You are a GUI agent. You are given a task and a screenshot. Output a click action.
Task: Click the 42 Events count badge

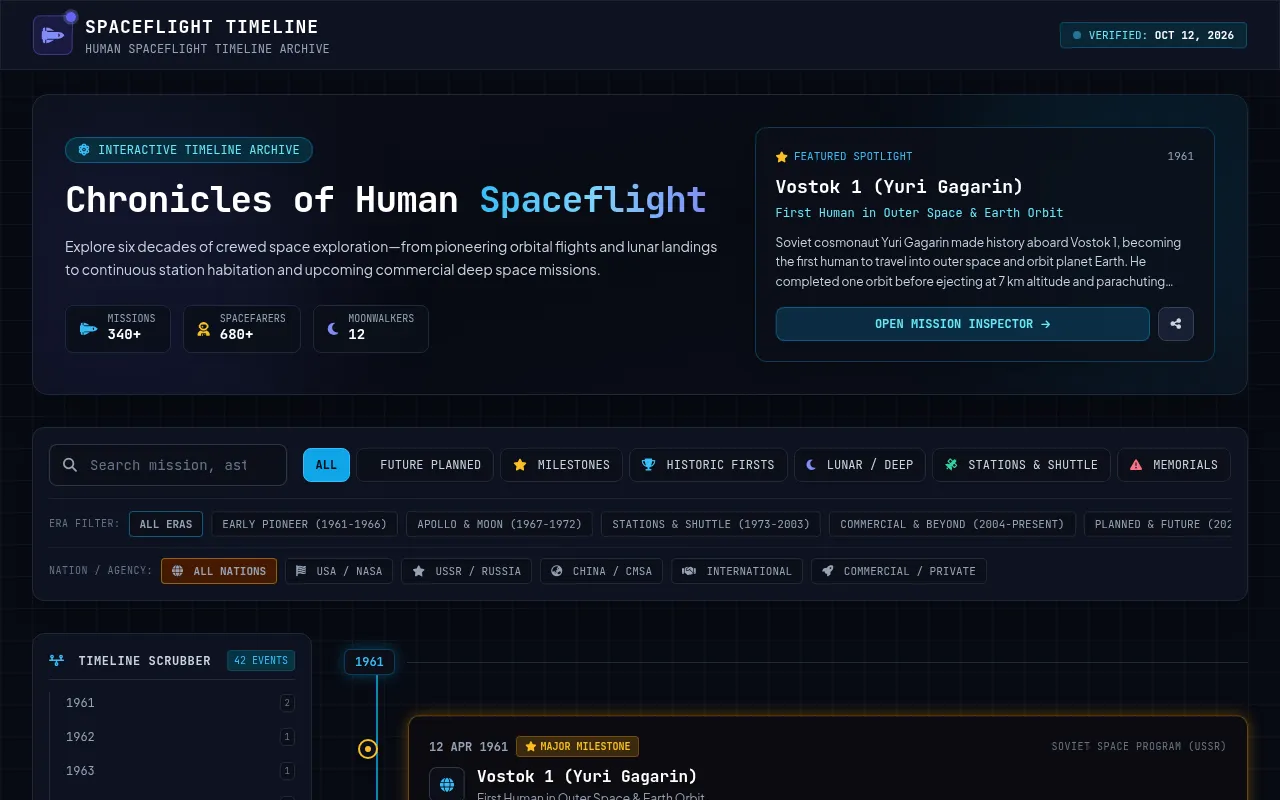[261, 660]
